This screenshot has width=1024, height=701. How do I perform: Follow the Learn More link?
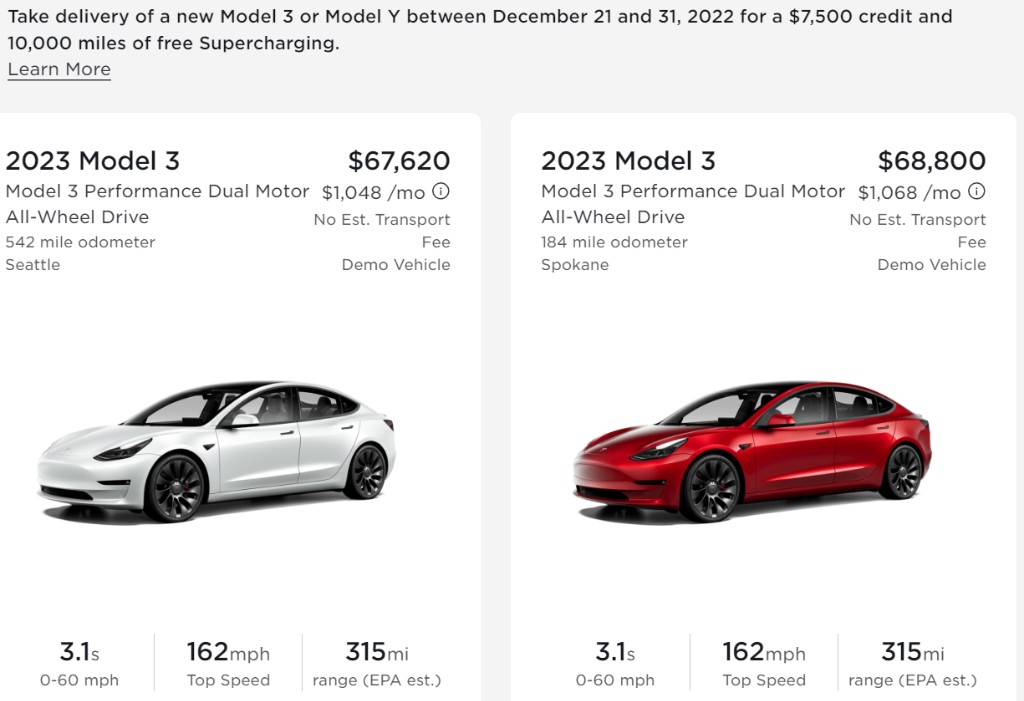[x=59, y=69]
